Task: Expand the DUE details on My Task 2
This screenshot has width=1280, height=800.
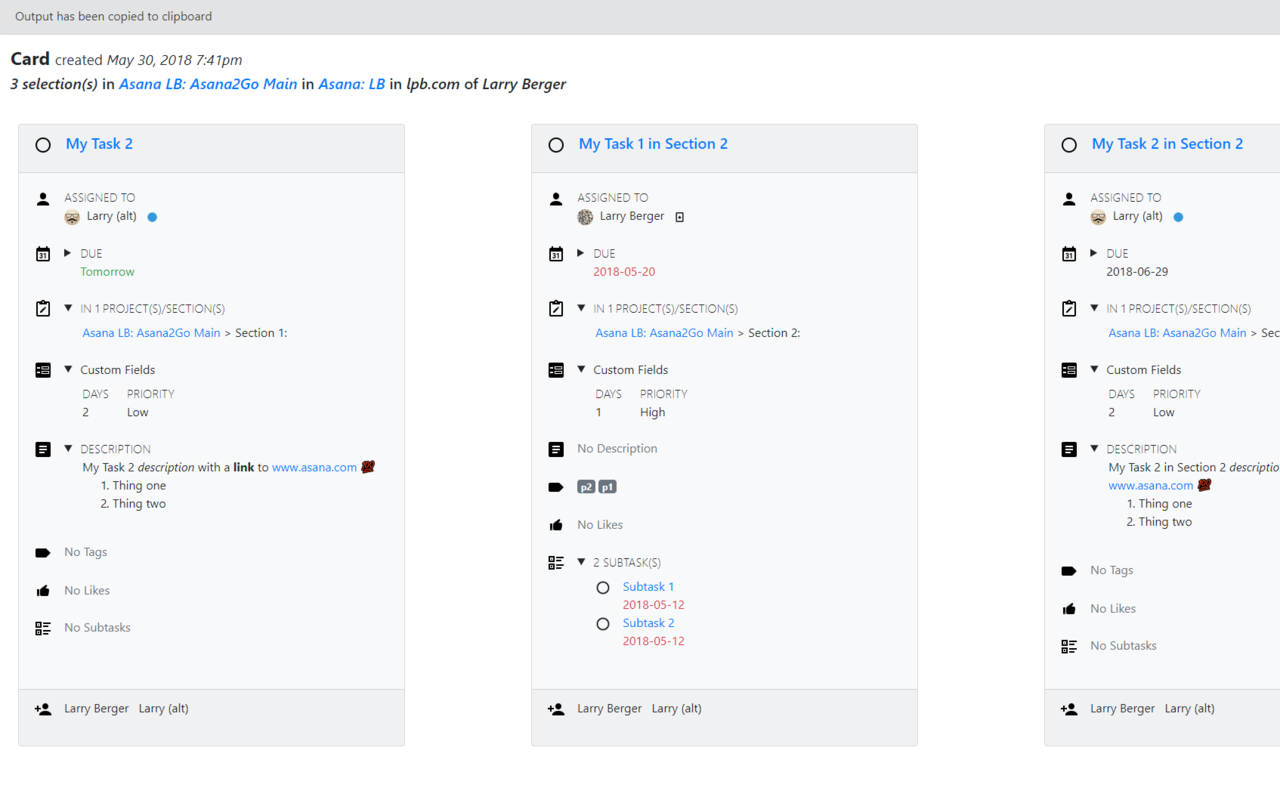Action: click(x=67, y=252)
